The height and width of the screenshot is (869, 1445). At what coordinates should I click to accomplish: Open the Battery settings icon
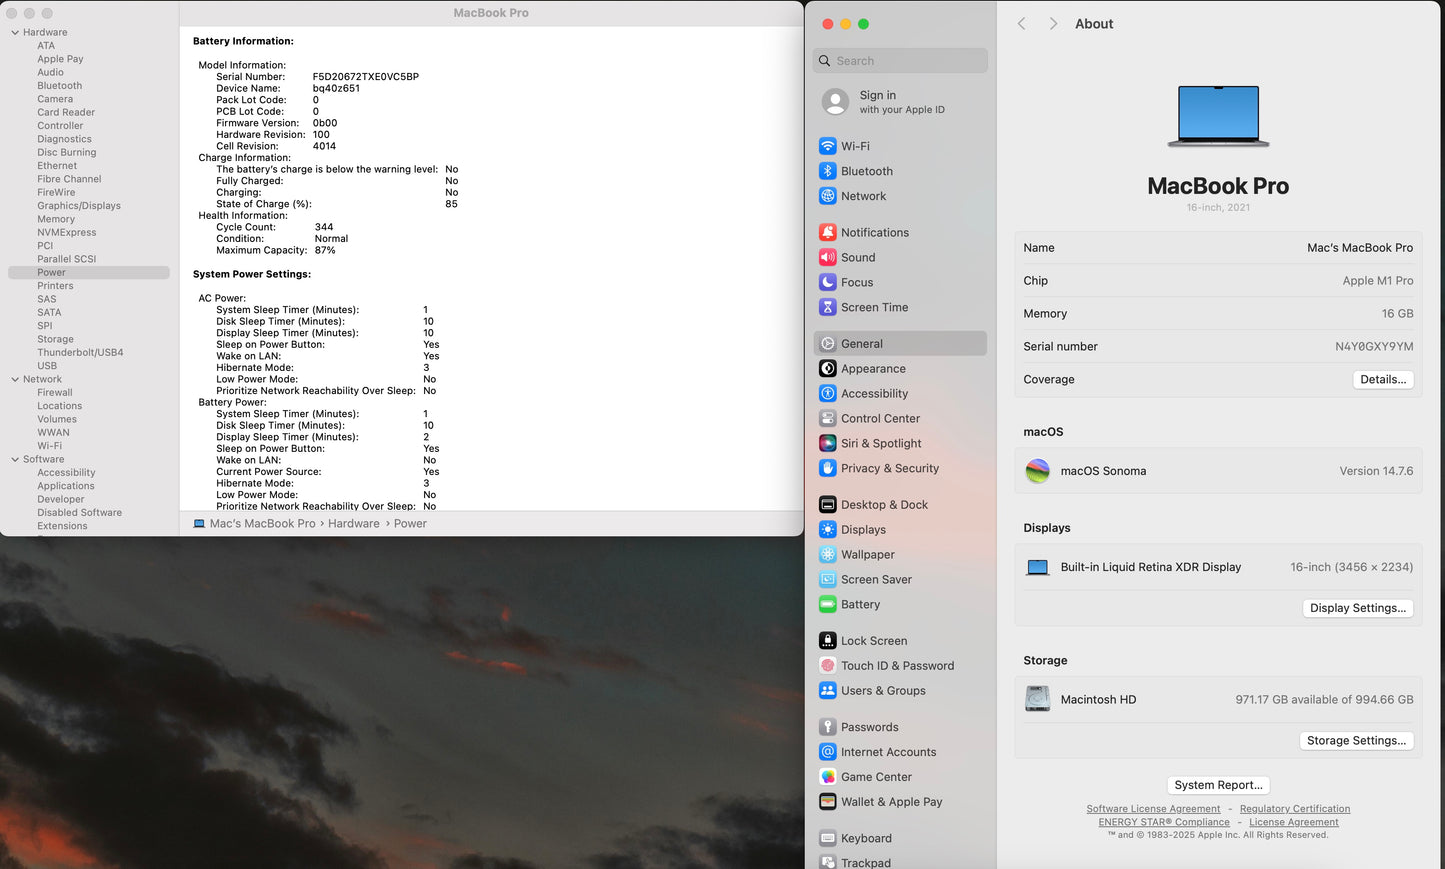pyautogui.click(x=827, y=604)
